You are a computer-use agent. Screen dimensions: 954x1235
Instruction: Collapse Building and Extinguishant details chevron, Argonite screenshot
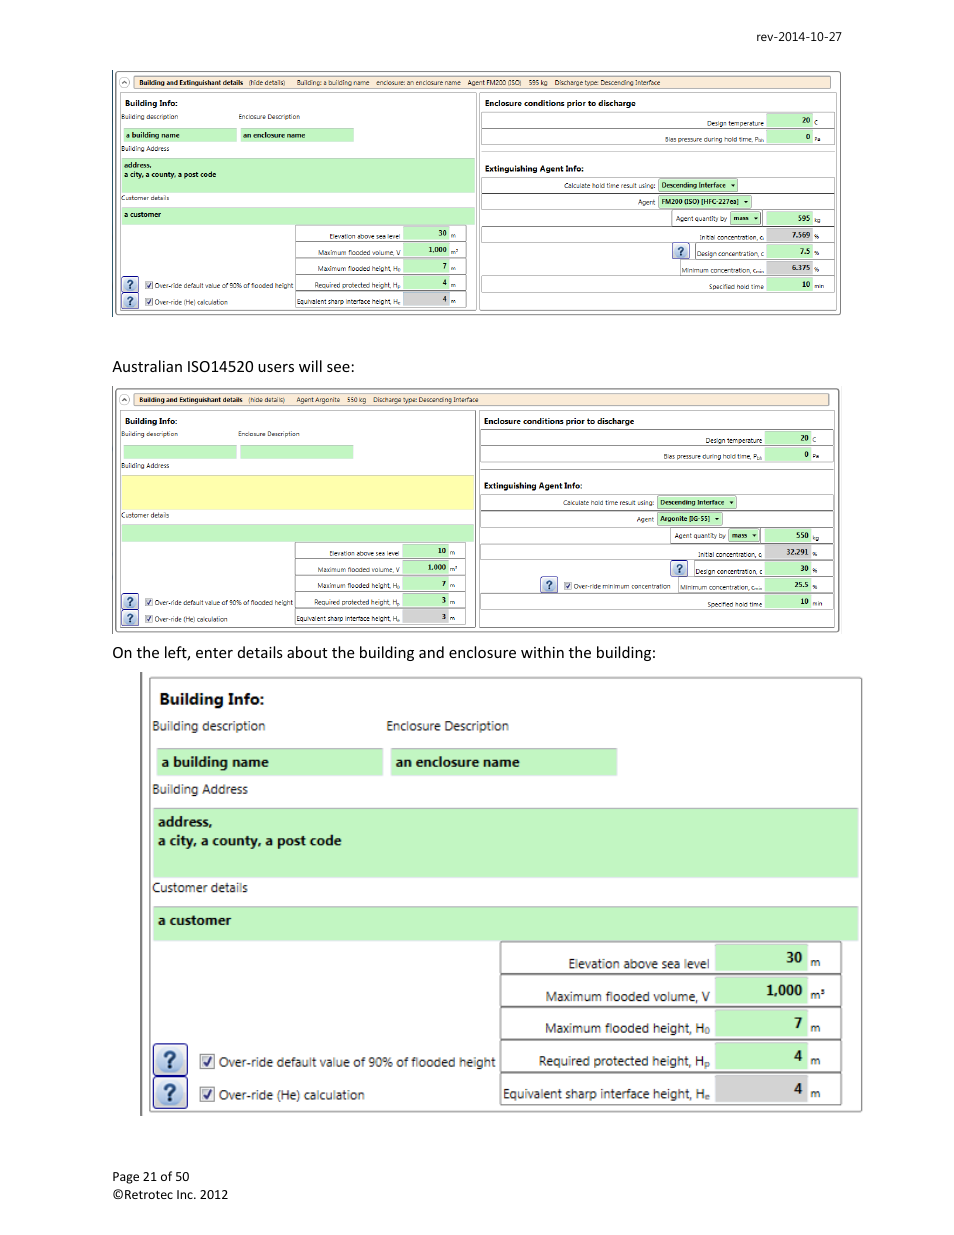point(125,400)
